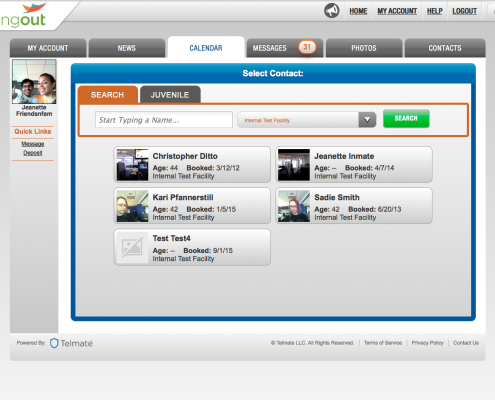
Task: Select Jeanette Inmate's photo thumbnail
Action: (294, 165)
